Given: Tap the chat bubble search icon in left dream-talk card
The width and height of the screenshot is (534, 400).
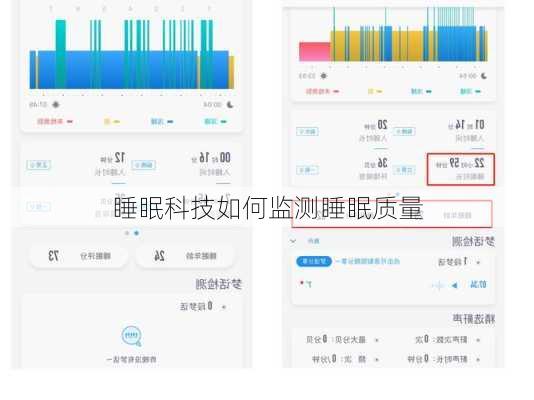Looking at the screenshot, I should [131, 336].
